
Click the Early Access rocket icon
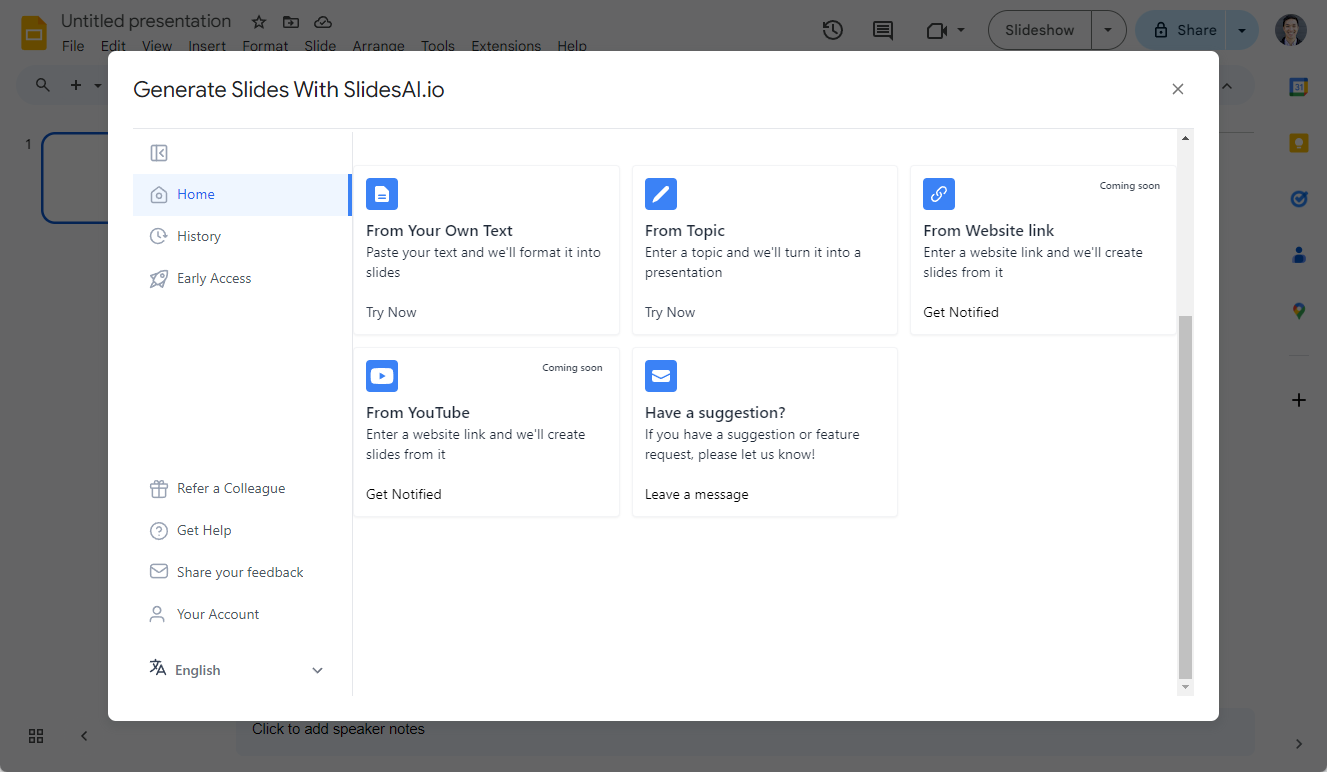[x=158, y=279]
